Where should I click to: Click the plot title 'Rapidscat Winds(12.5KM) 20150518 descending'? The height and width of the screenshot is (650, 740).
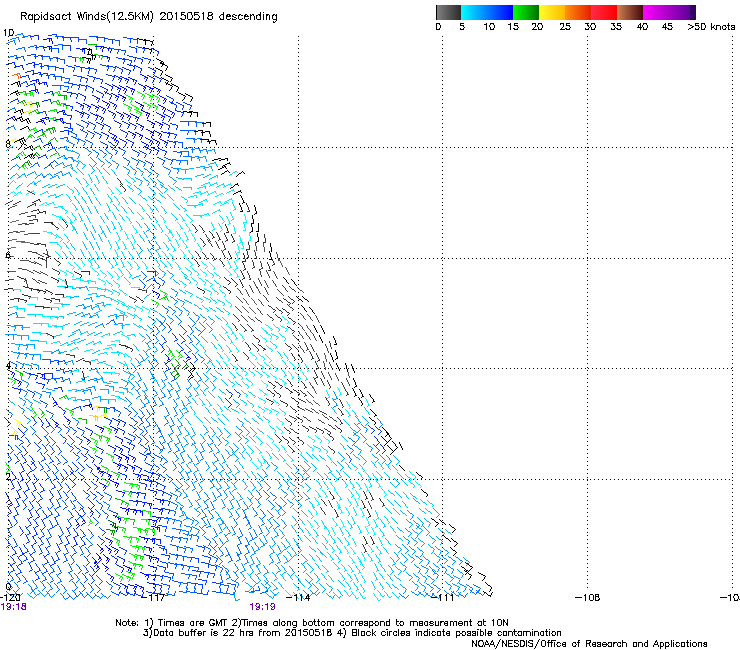149,17
